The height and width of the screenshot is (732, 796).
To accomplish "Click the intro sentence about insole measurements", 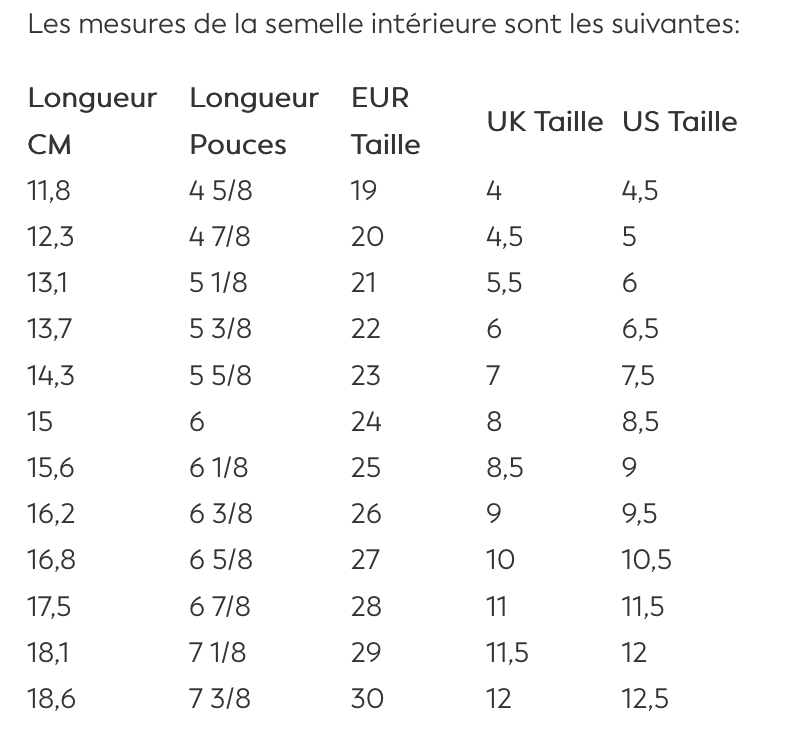I will click(x=383, y=23).
